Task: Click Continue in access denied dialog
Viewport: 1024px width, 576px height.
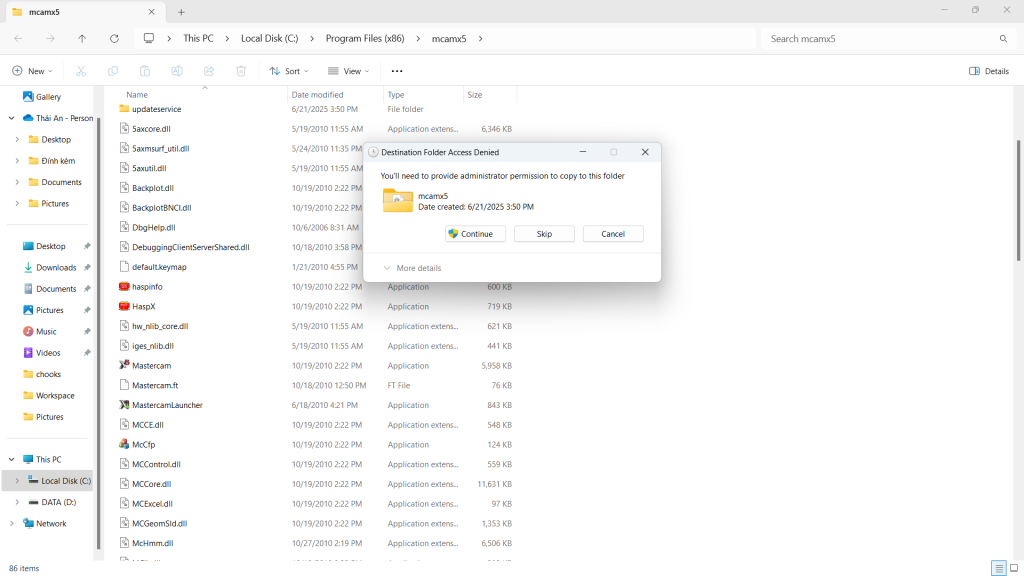Action: 475,234
